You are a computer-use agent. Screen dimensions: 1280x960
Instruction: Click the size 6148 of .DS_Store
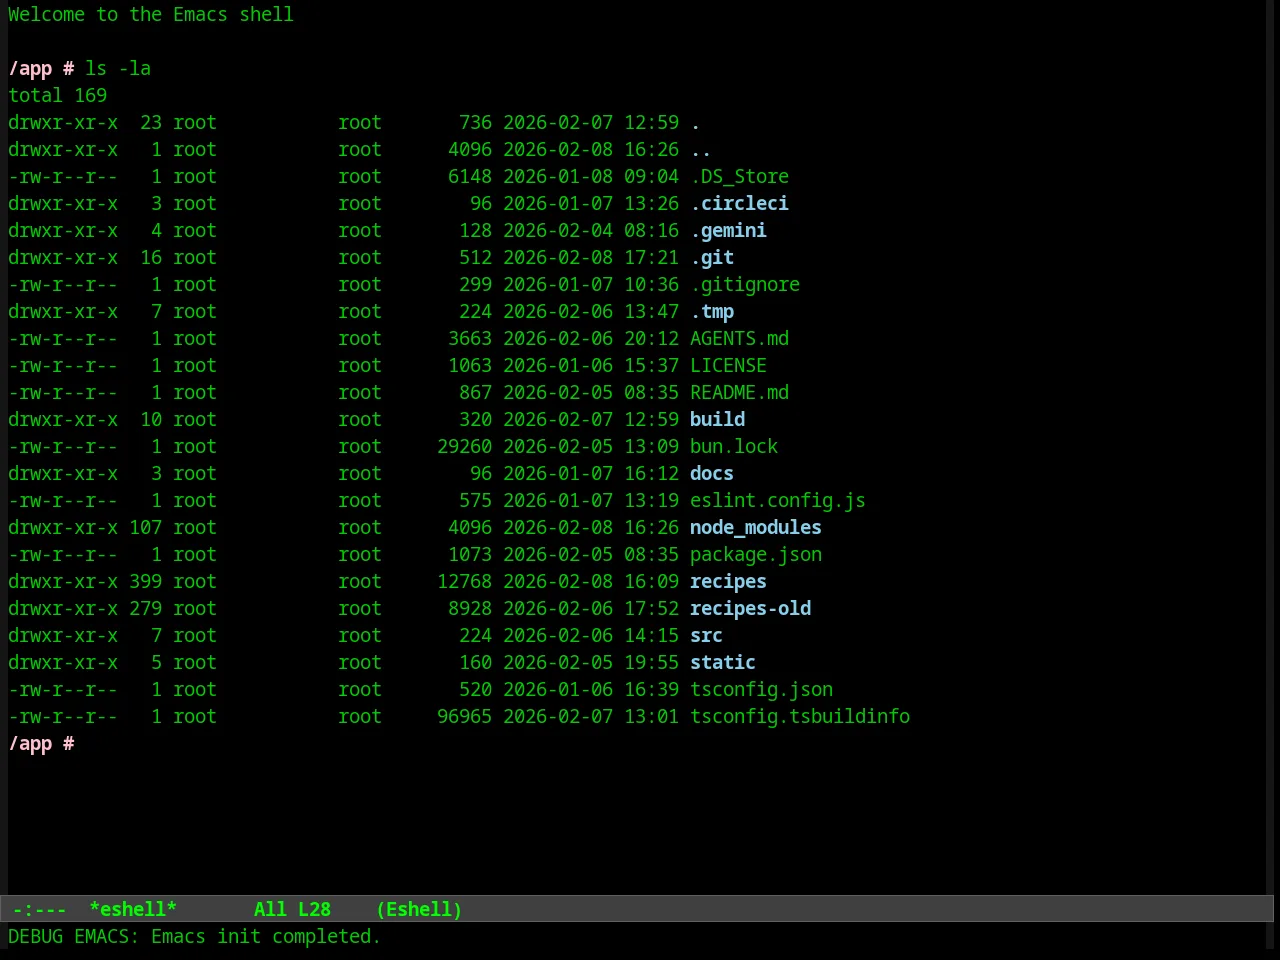pos(470,176)
